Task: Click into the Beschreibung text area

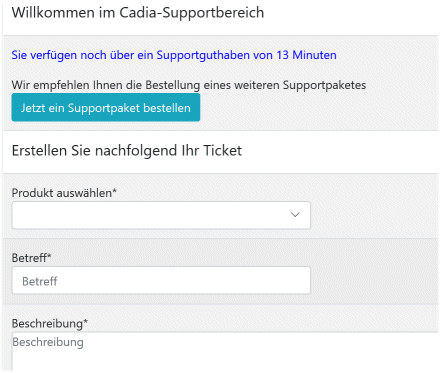Action: 225,352
